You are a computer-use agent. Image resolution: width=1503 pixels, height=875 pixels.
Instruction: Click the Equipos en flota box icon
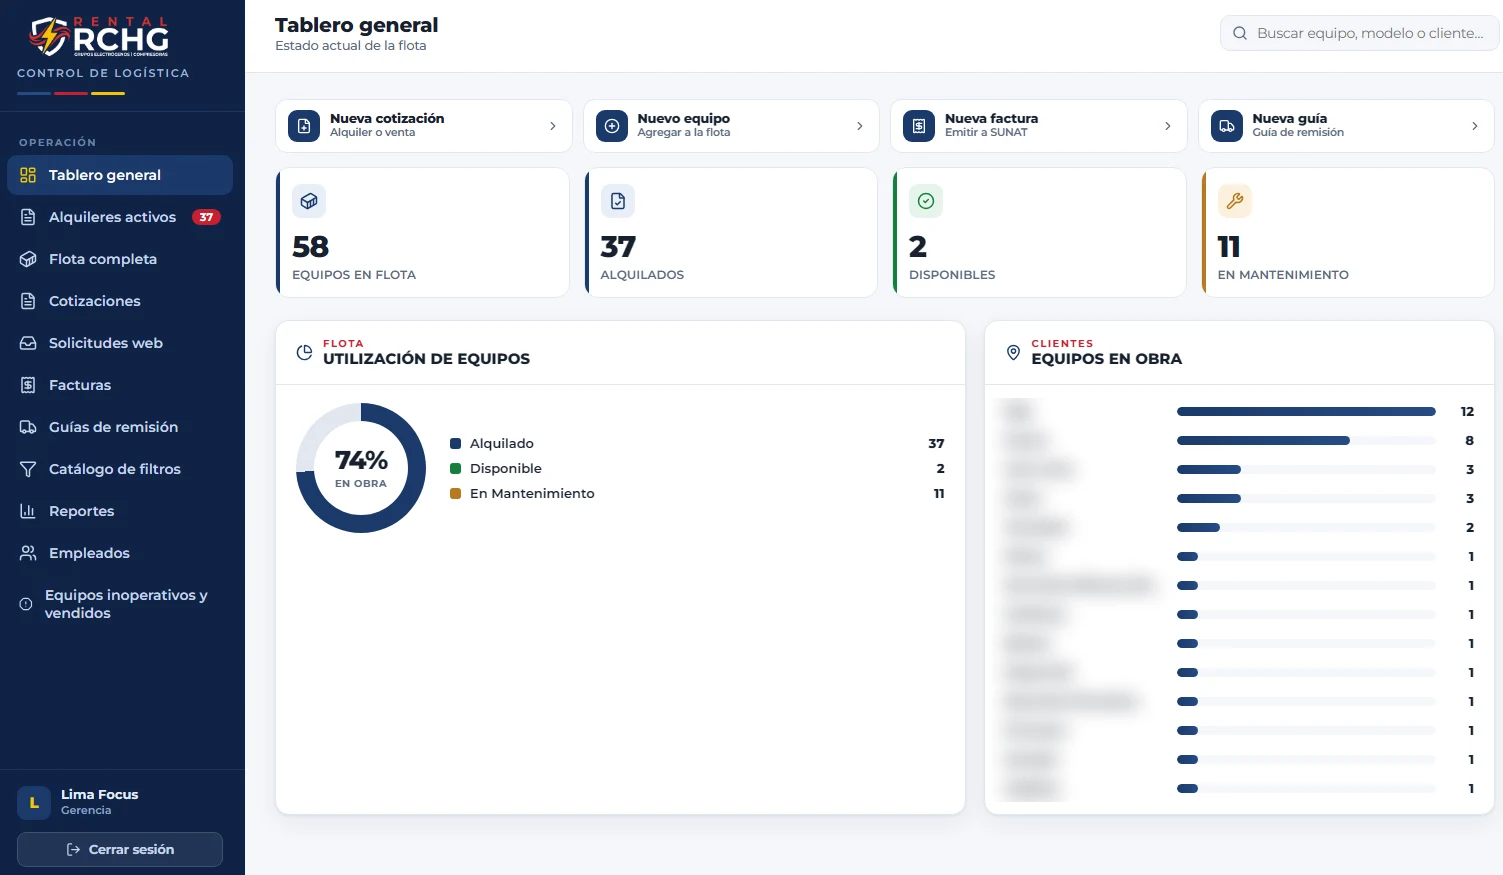pos(309,201)
